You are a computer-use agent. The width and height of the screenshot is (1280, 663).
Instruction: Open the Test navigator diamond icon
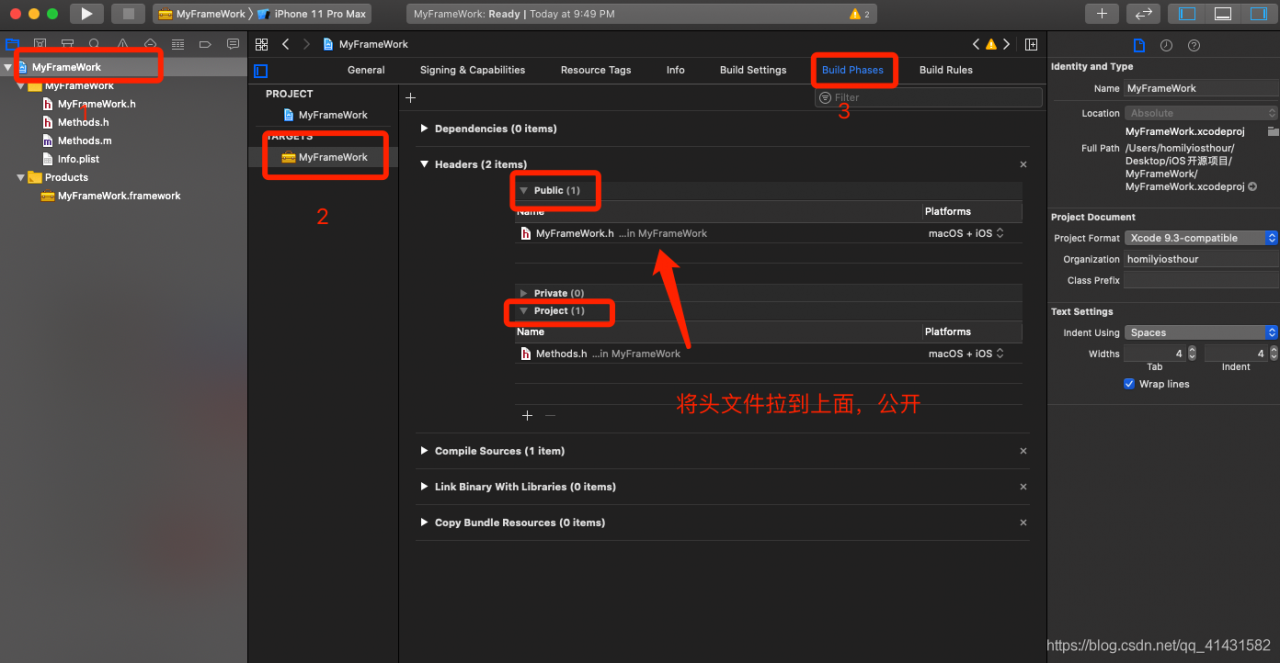(x=150, y=44)
